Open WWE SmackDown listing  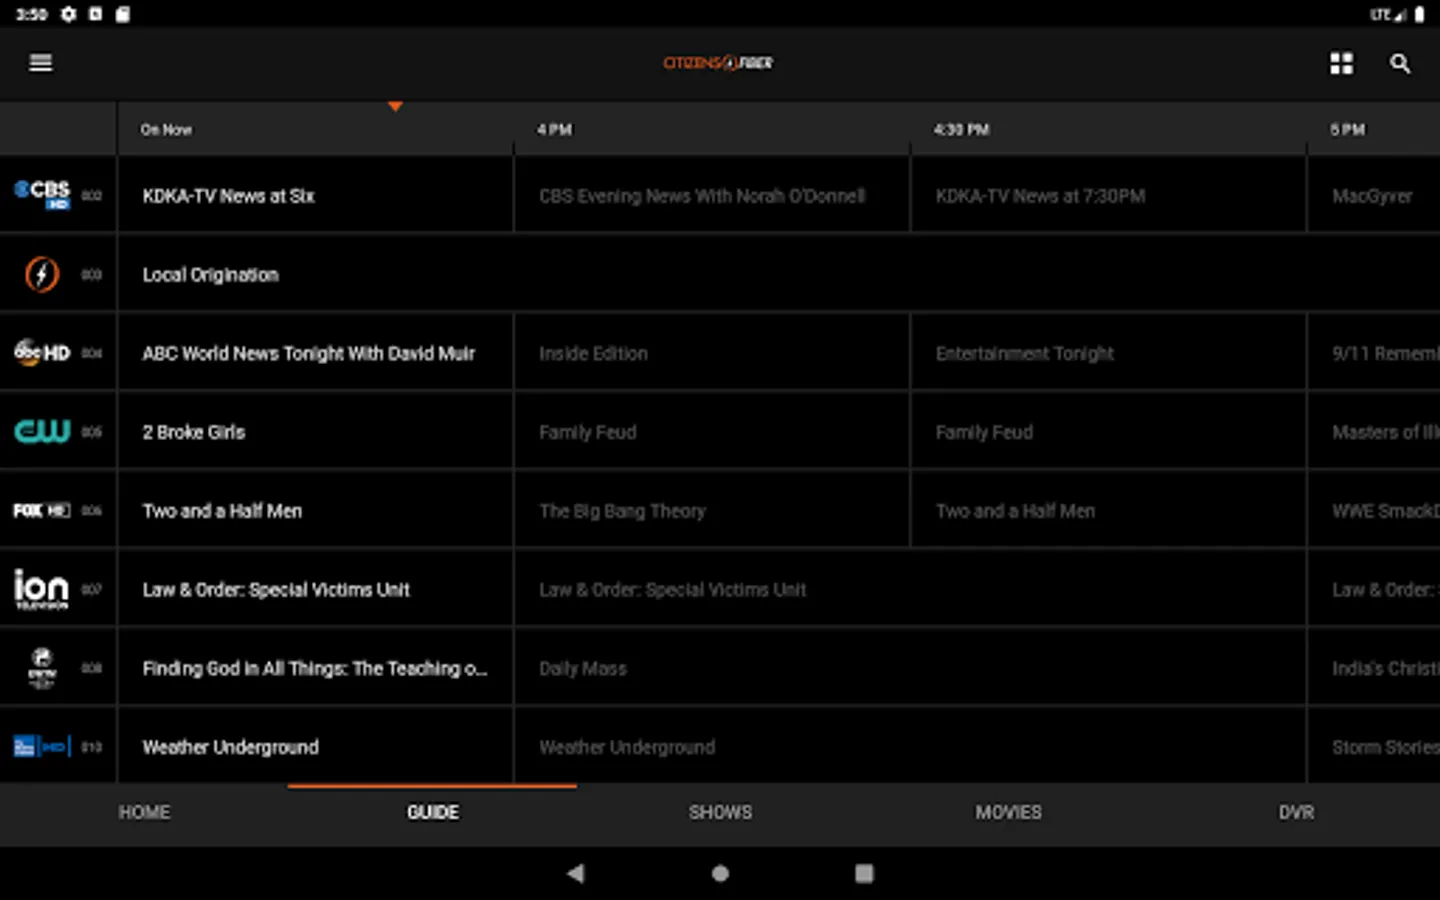(x=1374, y=510)
